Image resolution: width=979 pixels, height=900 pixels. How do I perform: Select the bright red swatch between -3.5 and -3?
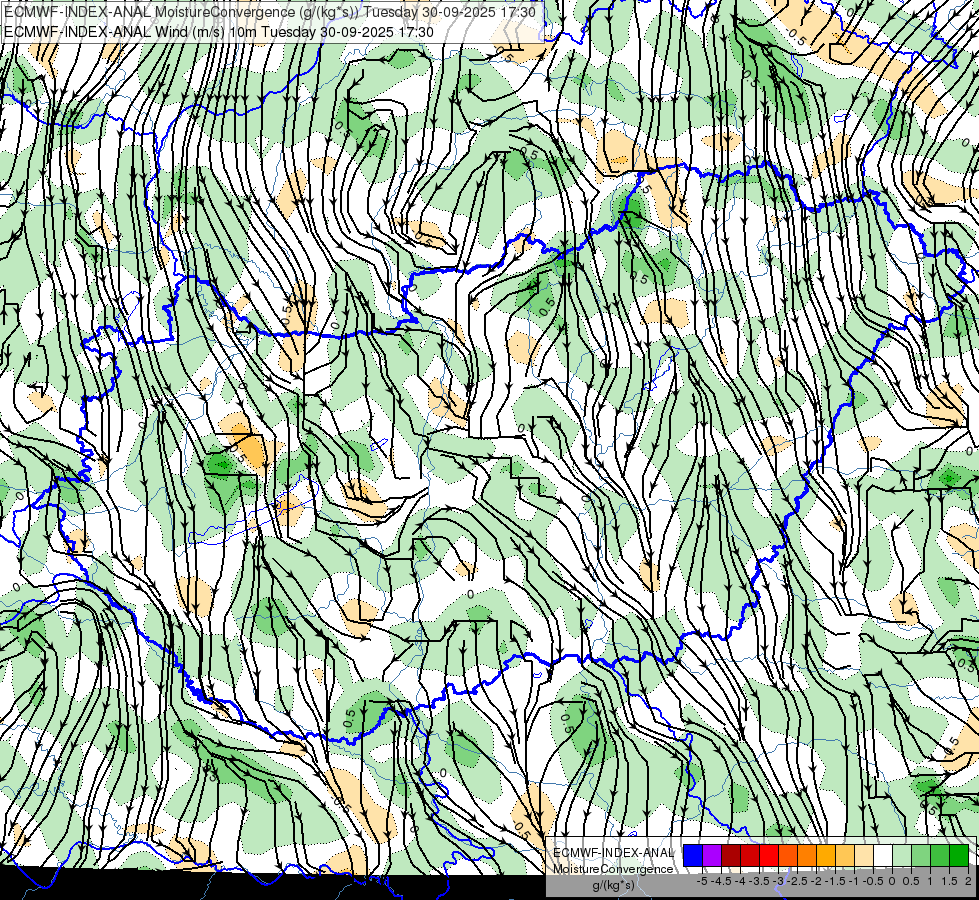tap(769, 855)
